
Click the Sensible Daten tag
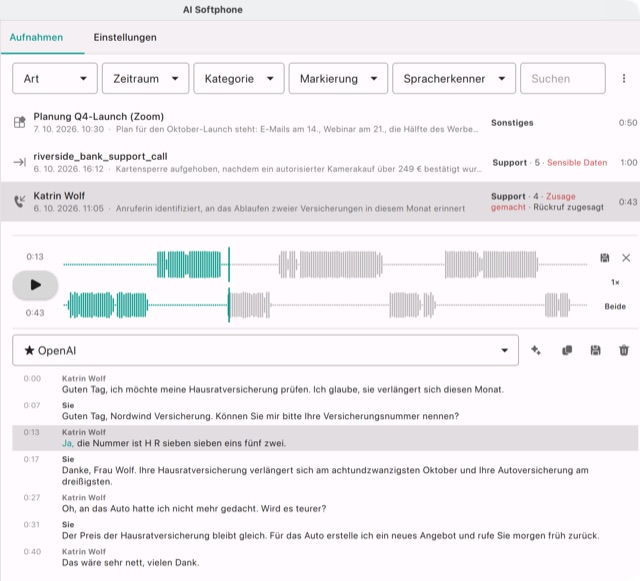click(577, 163)
